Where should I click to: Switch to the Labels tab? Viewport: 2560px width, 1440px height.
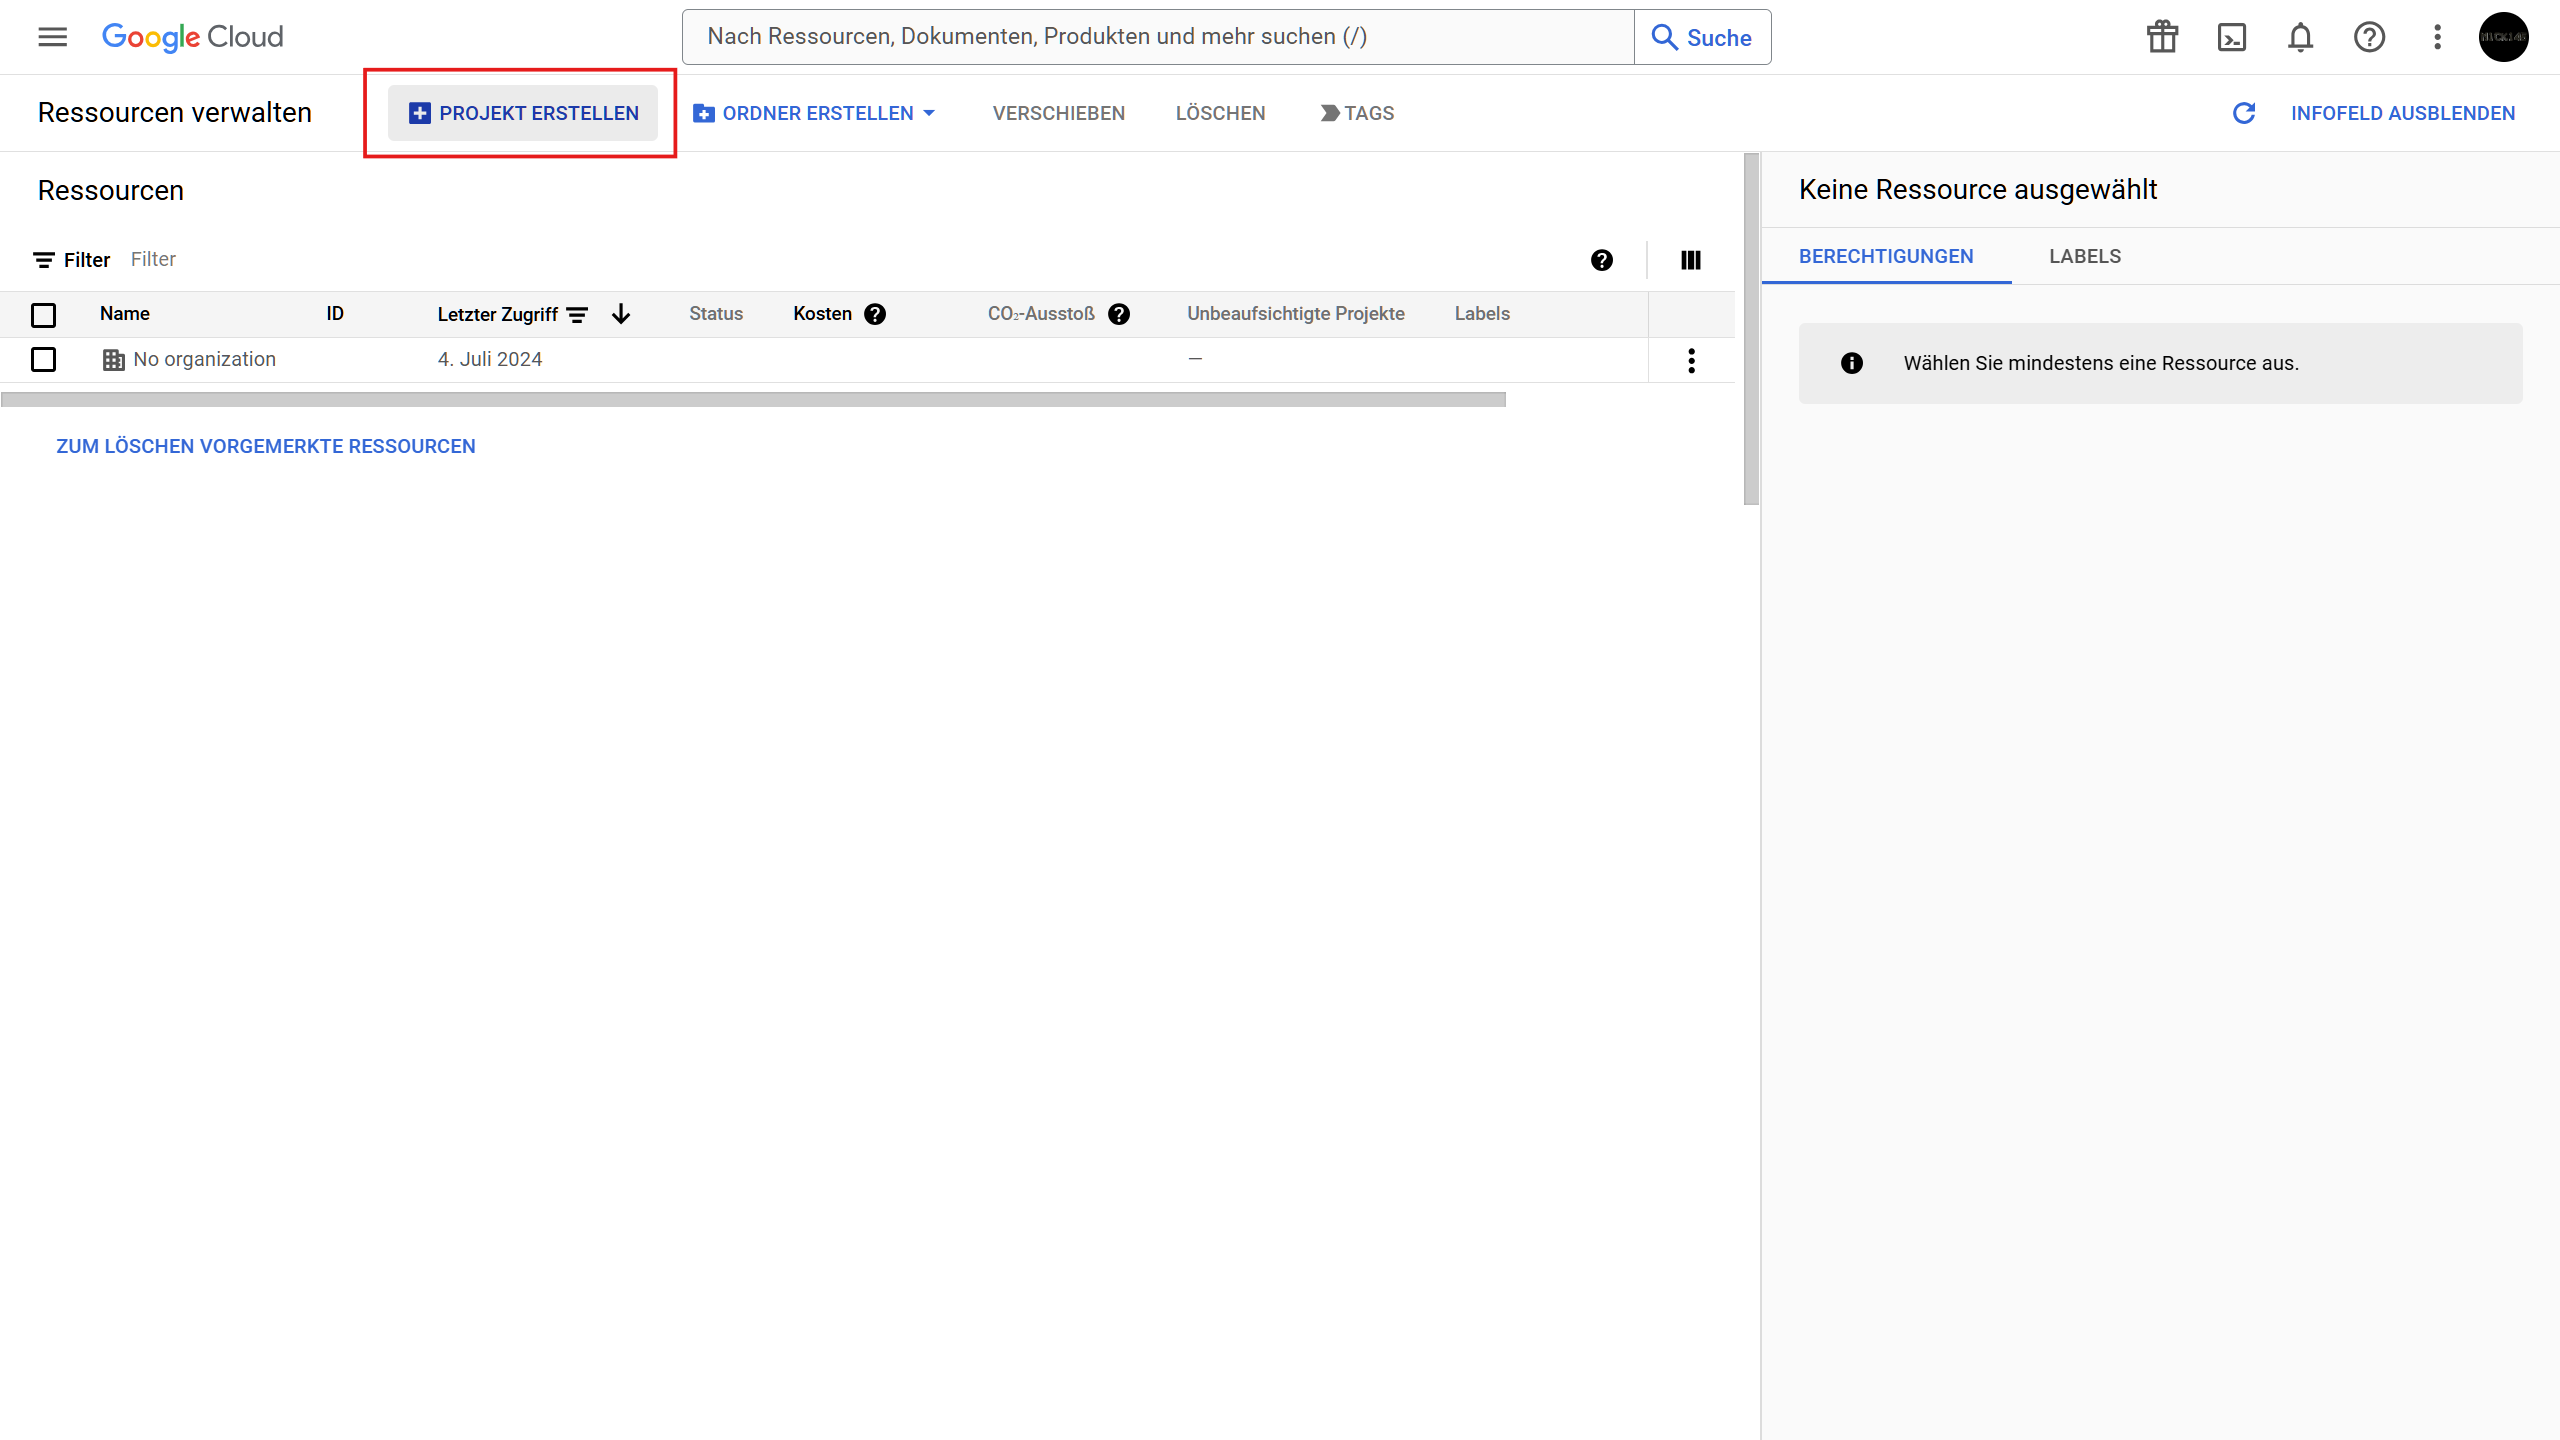tap(2084, 256)
